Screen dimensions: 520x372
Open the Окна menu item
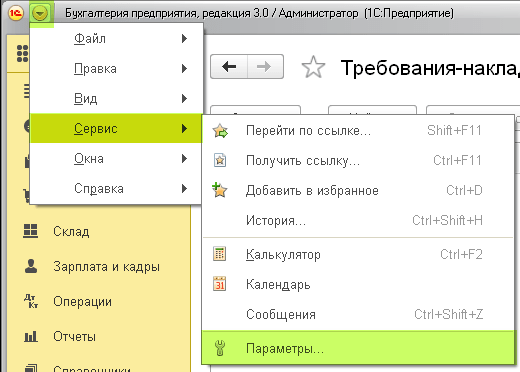(116, 159)
